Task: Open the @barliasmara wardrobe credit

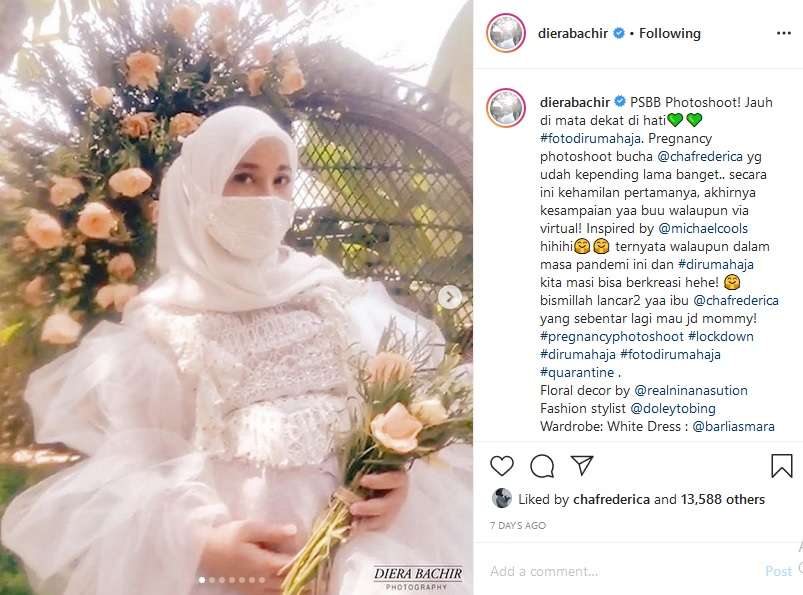Action: 733,426
